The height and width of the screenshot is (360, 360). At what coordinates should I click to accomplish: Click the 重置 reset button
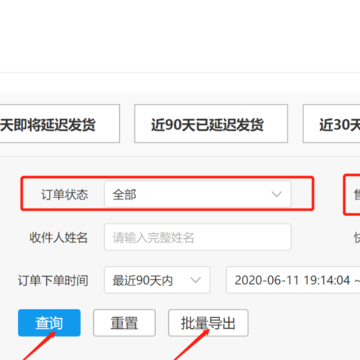[124, 323]
